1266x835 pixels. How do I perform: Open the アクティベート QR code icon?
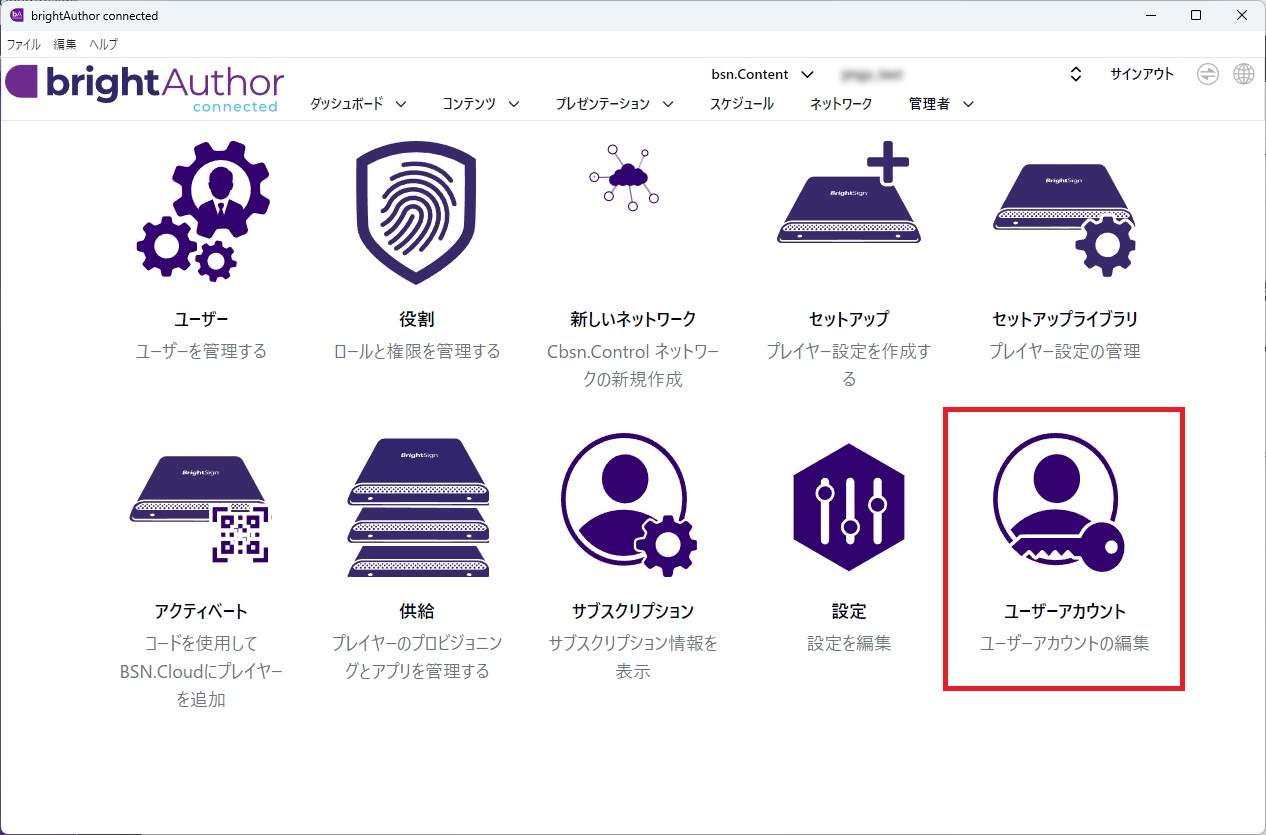[x=201, y=506]
